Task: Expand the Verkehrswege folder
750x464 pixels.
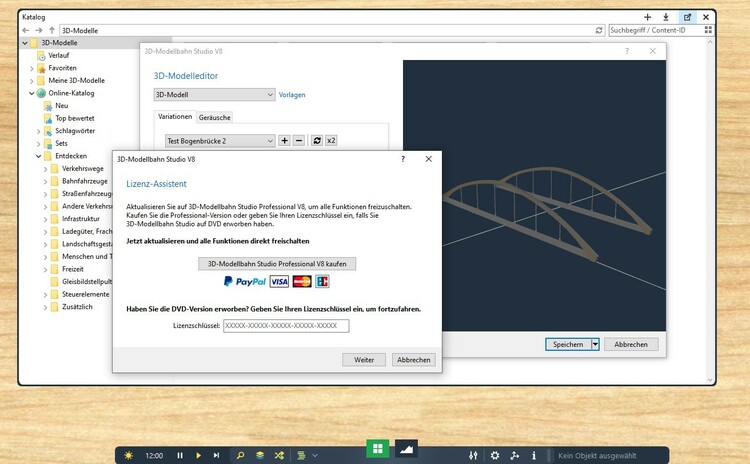Action: pos(45,169)
